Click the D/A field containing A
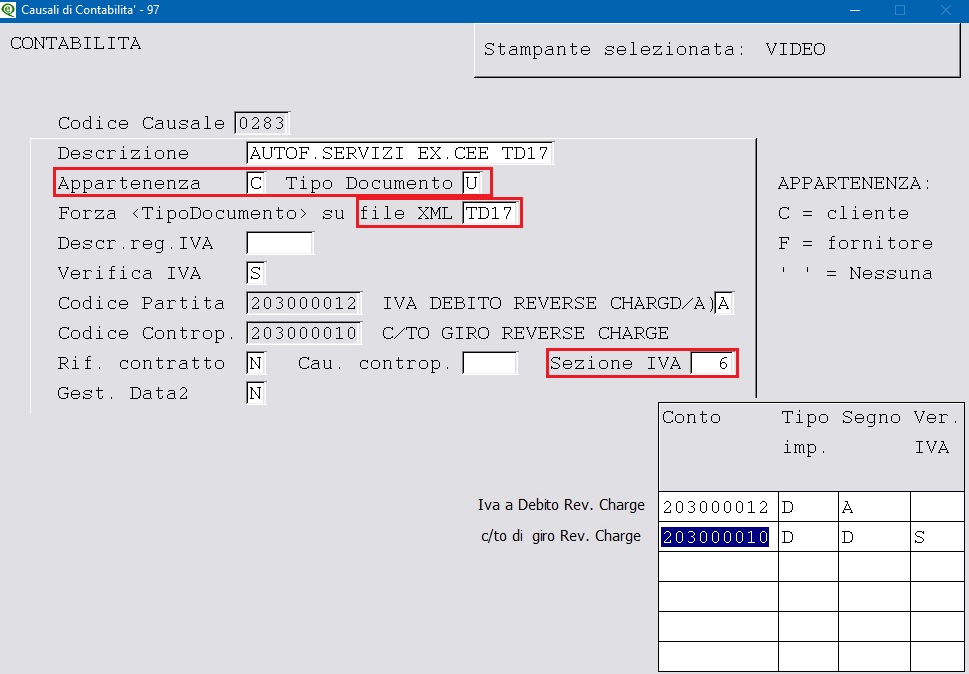The image size is (969, 674). [724, 304]
